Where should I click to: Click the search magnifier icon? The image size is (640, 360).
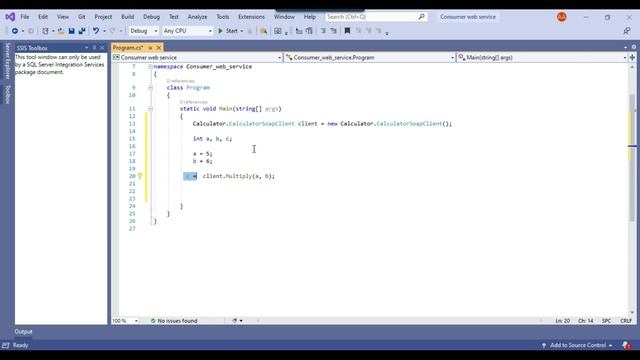422,17
